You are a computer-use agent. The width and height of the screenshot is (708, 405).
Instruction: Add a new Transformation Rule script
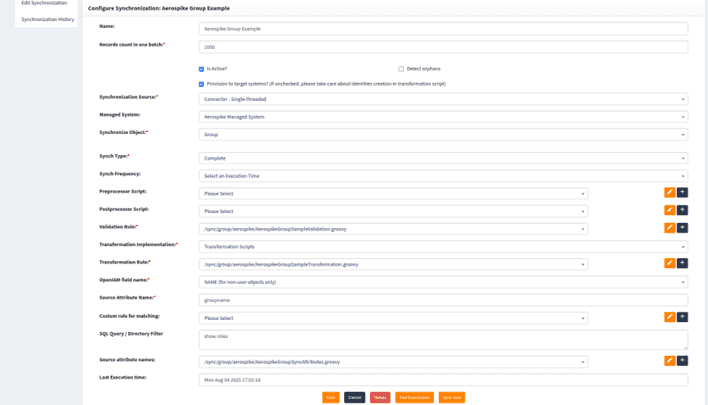tap(682, 263)
